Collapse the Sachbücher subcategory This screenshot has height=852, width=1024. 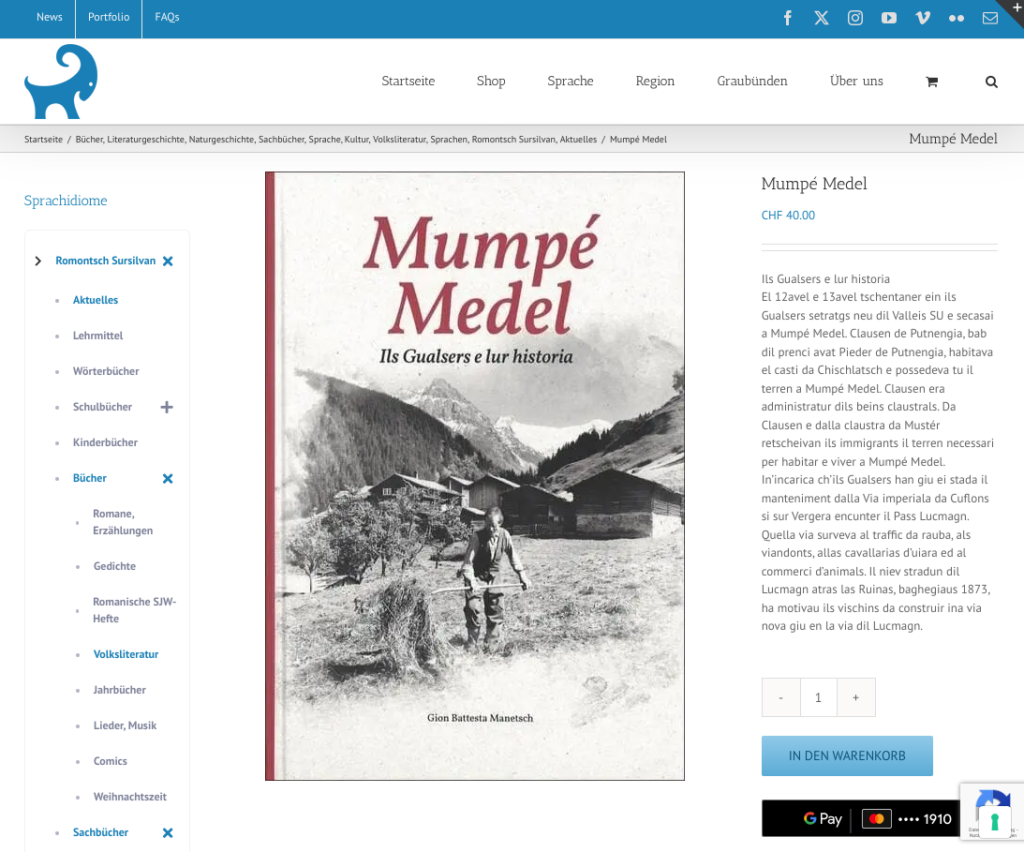pos(168,833)
